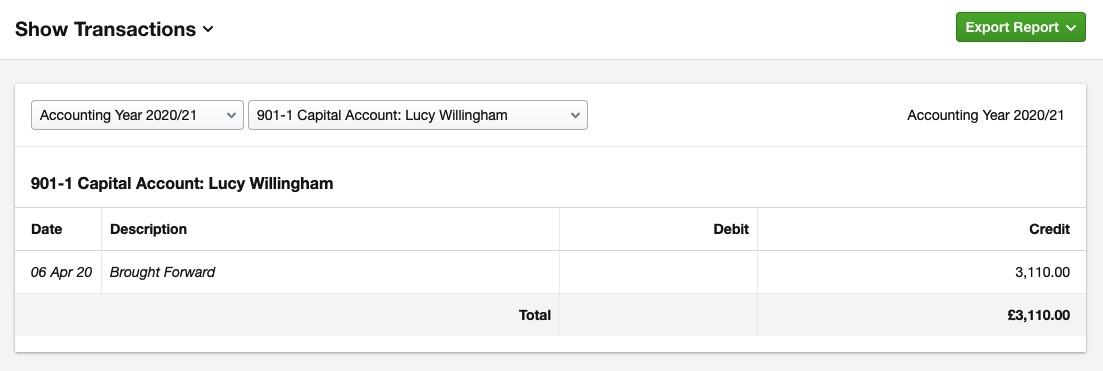
Task: Open the Accounting Year 2020/21 dropdown
Action: pos(137,115)
